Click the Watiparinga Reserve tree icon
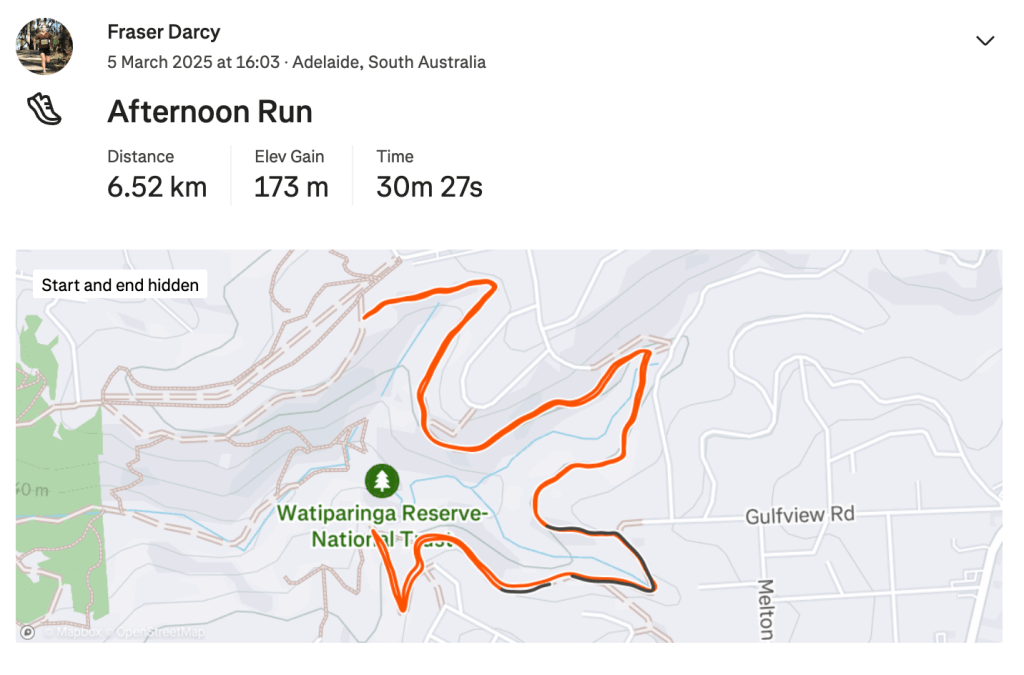This screenshot has height=675, width=1024. (381, 480)
